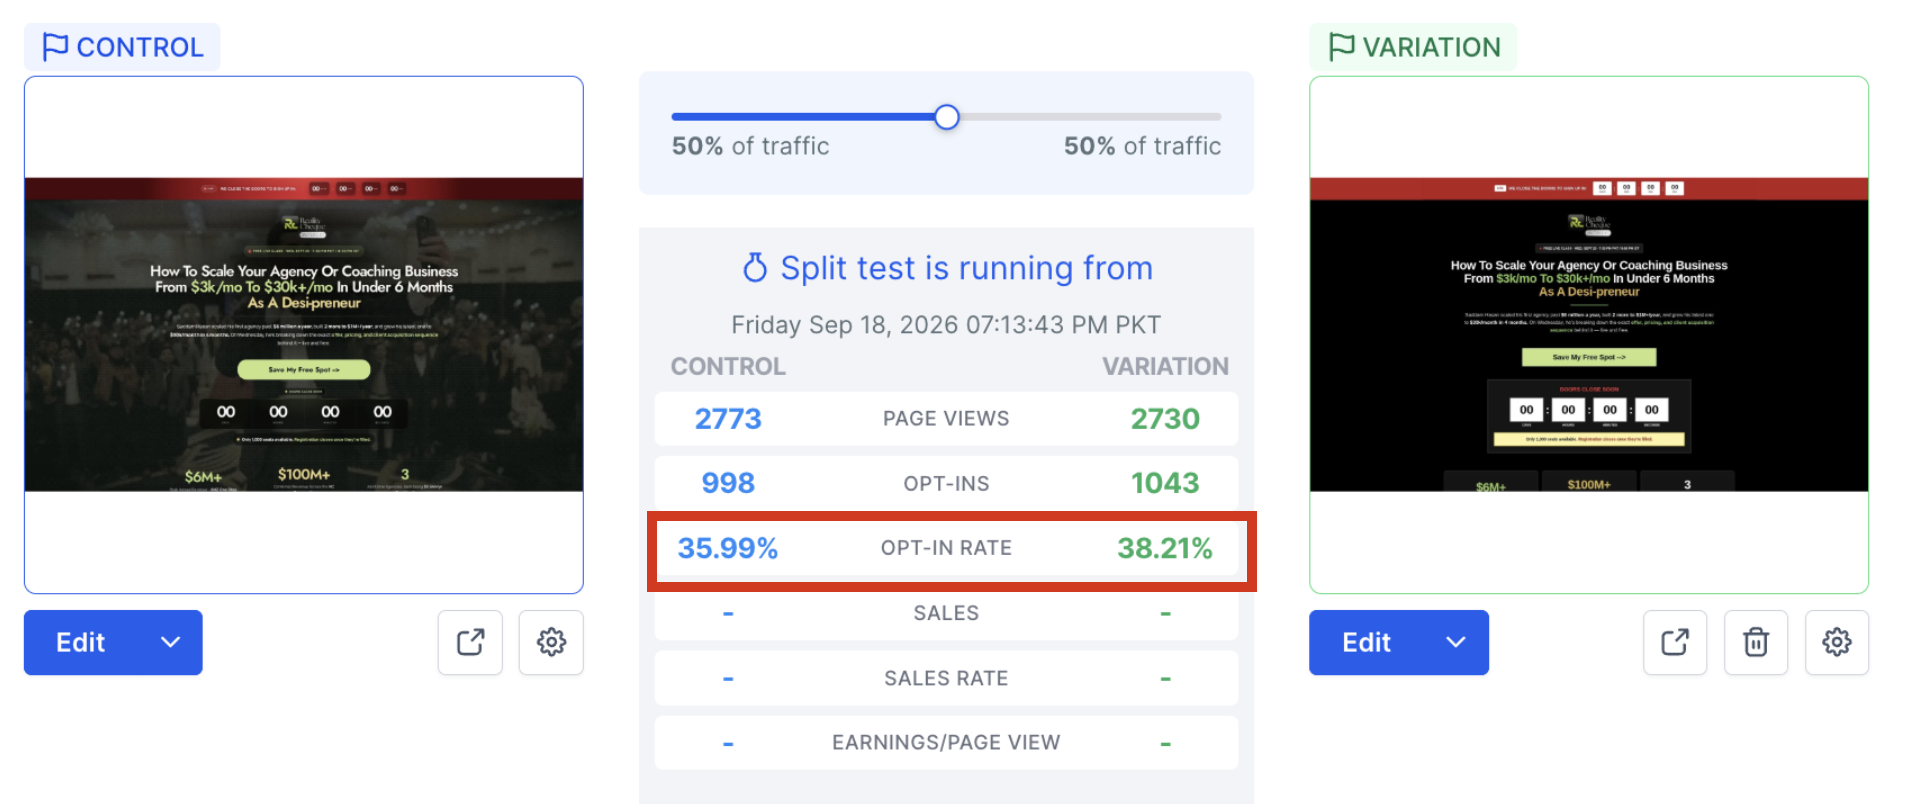Viewport: 1908px width, 804px height.
Task: Click the OPT-INS row label
Action: [946, 484]
